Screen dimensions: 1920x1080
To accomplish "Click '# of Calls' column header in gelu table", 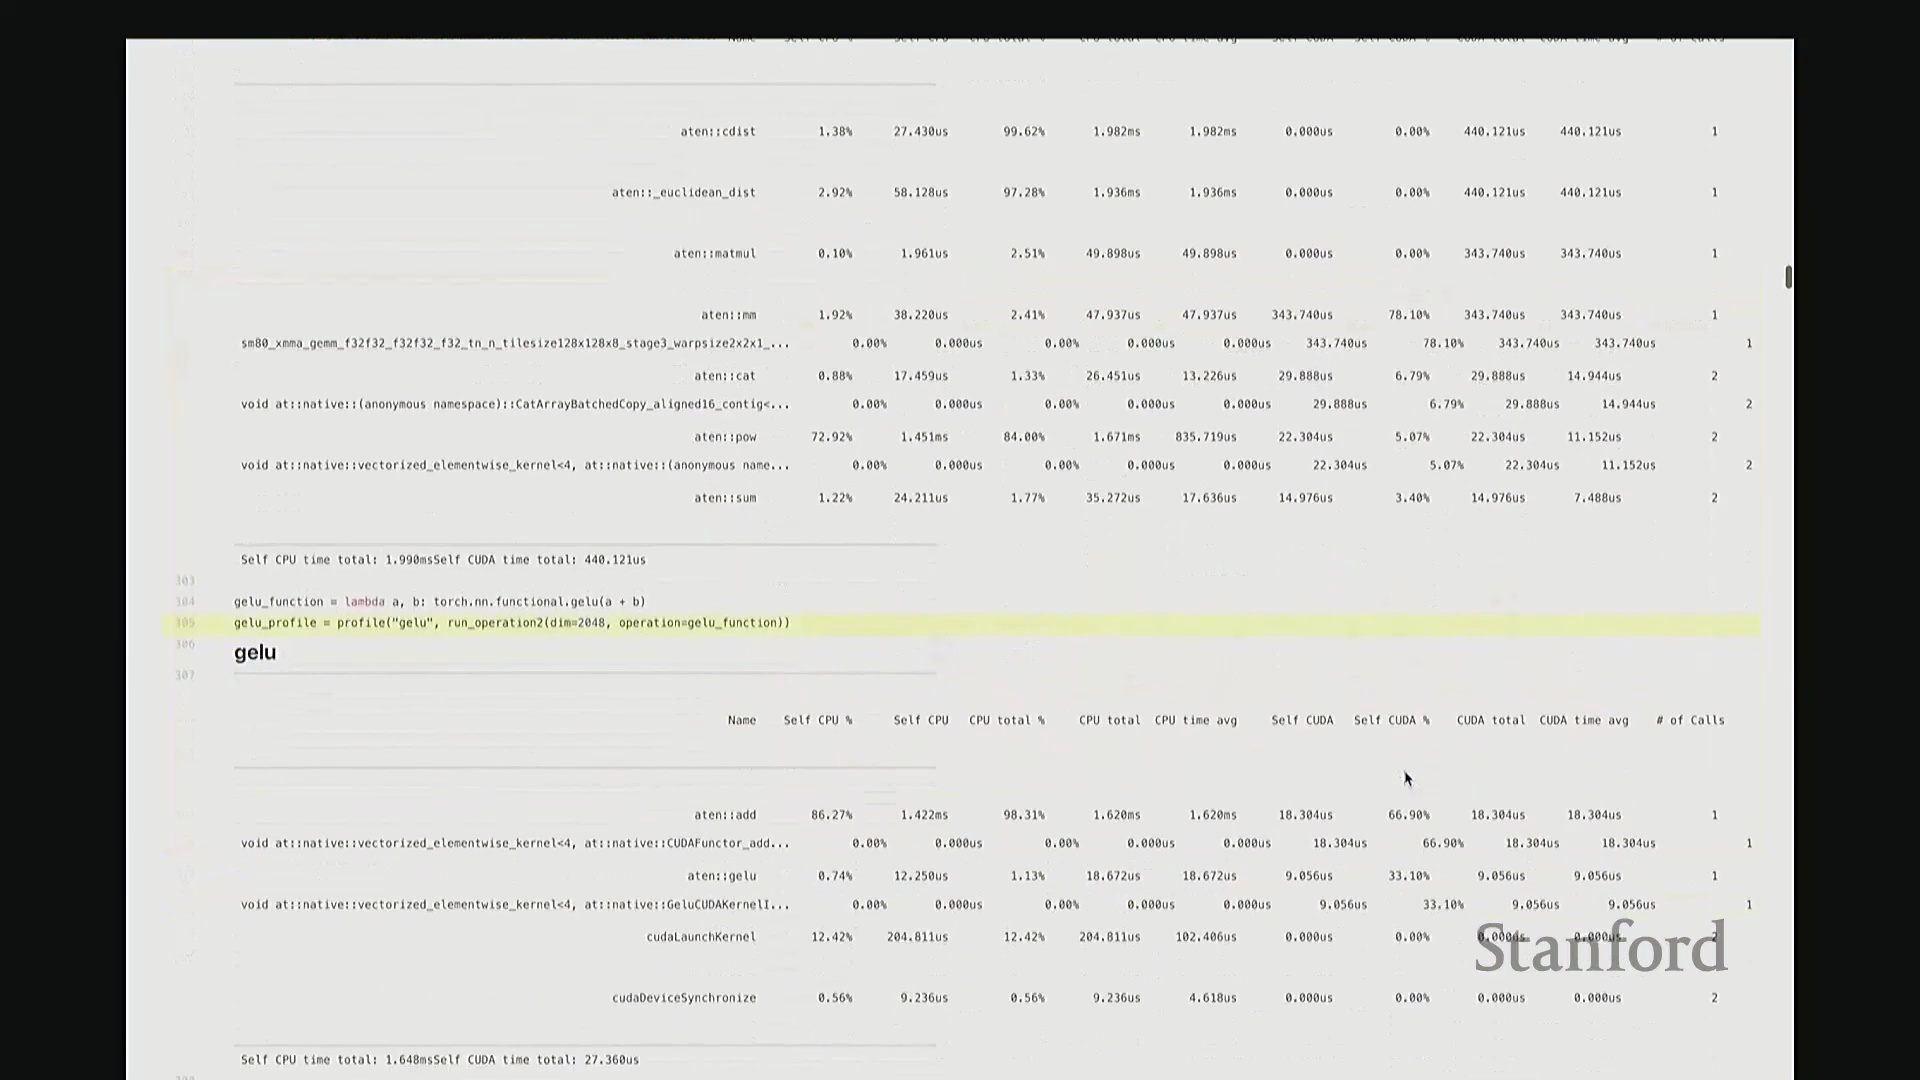I will pyautogui.click(x=1690, y=720).
